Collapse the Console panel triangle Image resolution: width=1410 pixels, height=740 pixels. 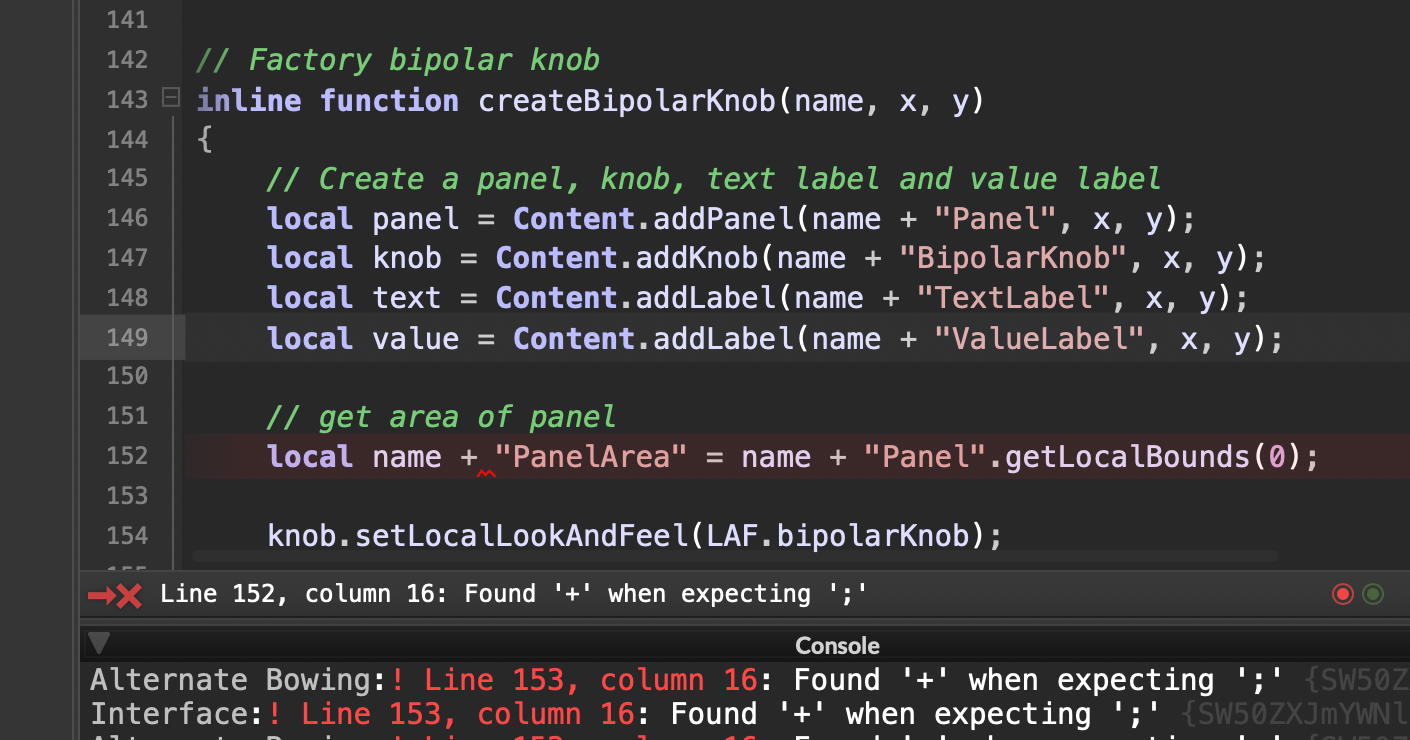pyautogui.click(x=99, y=643)
